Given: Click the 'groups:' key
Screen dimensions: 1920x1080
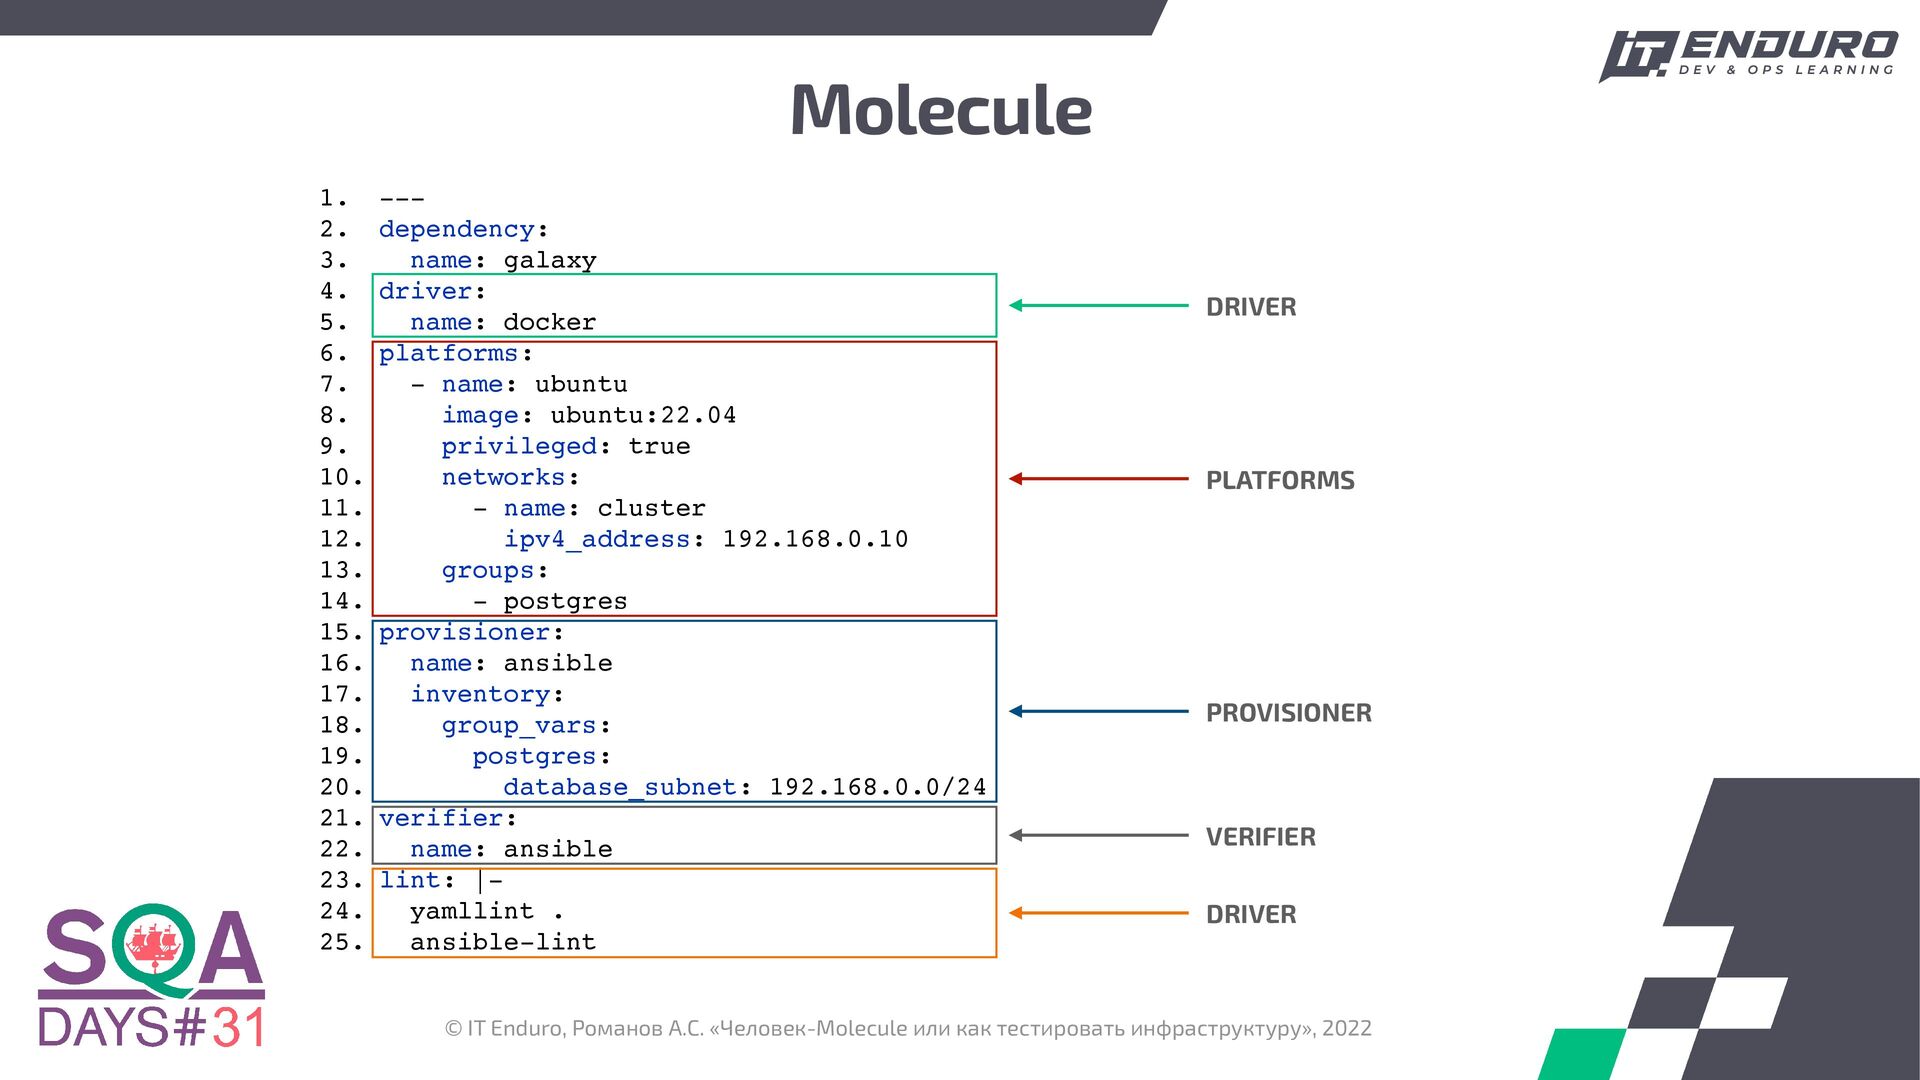Looking at the screenshot, I should [495, 570].
